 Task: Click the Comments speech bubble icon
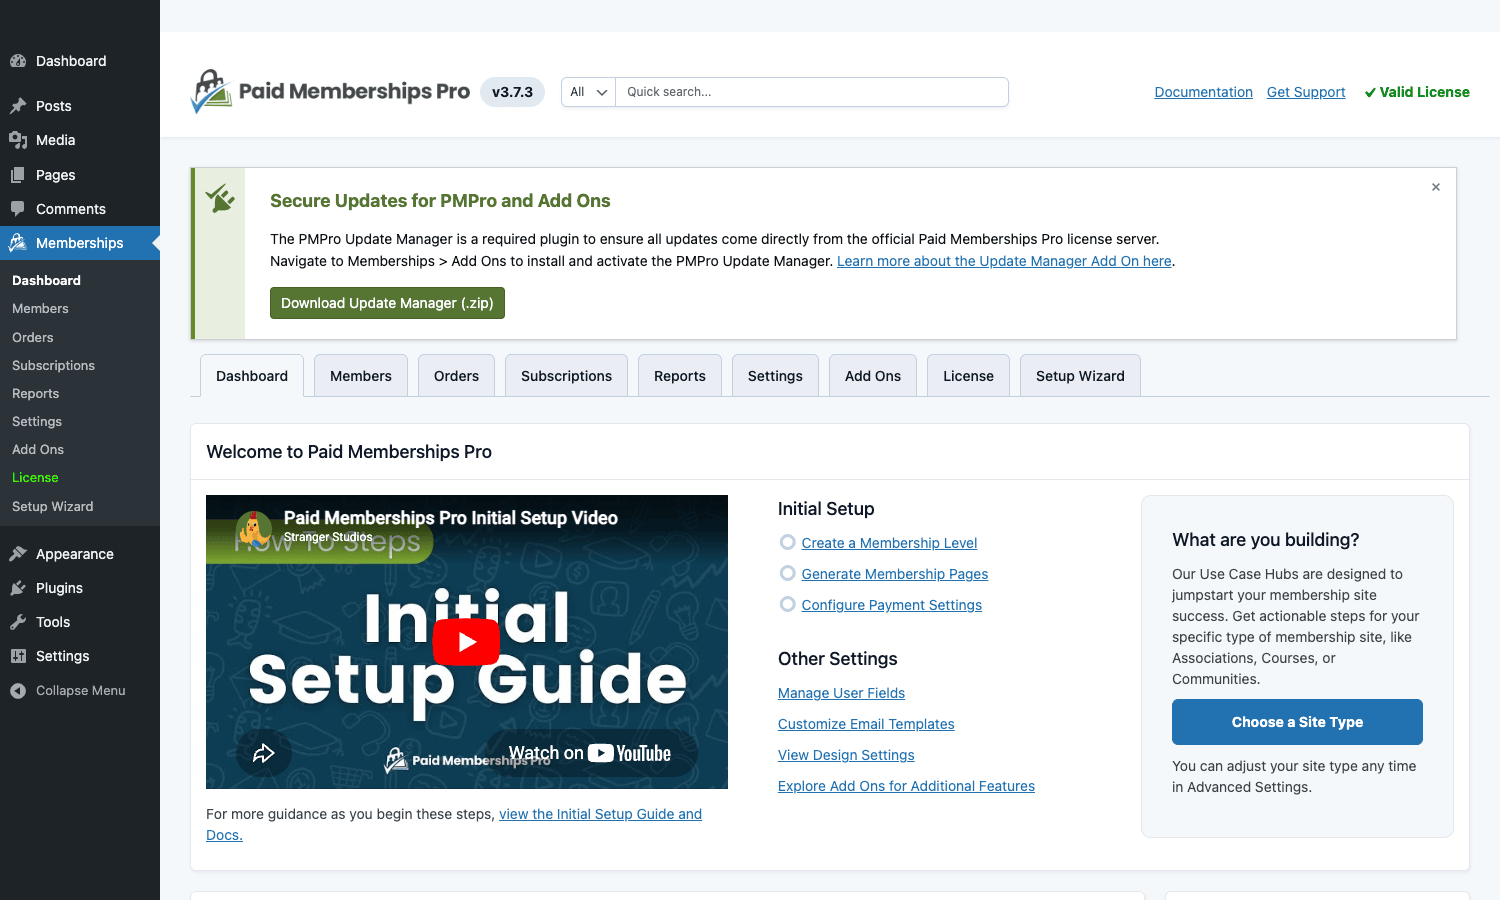[x=18, y=209]
